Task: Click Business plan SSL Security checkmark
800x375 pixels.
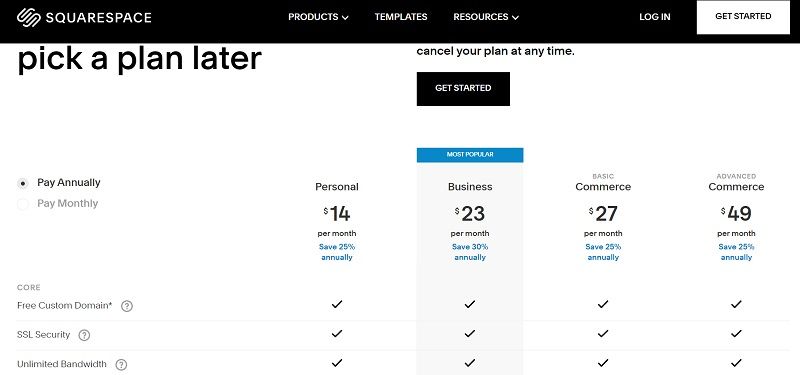Action: pos(470,334)
